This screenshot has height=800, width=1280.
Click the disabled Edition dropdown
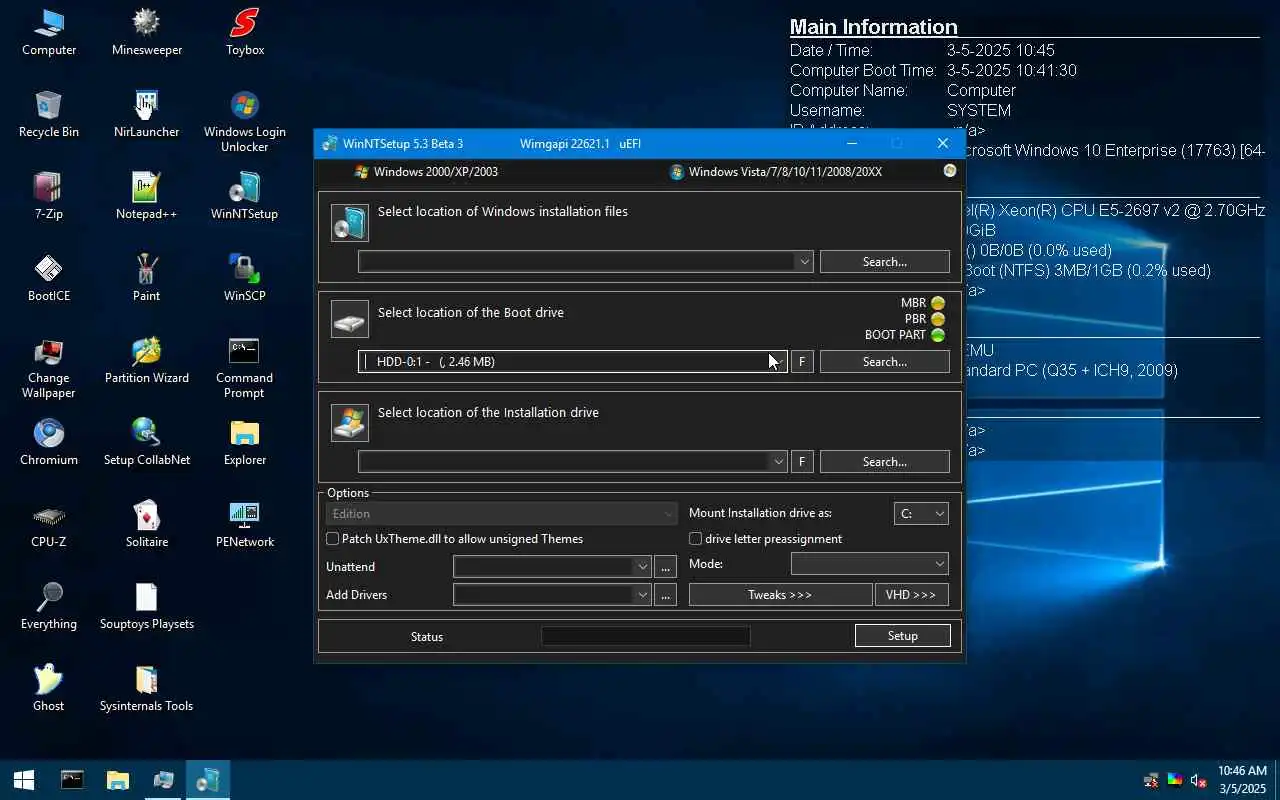click(x=501, y=514)
